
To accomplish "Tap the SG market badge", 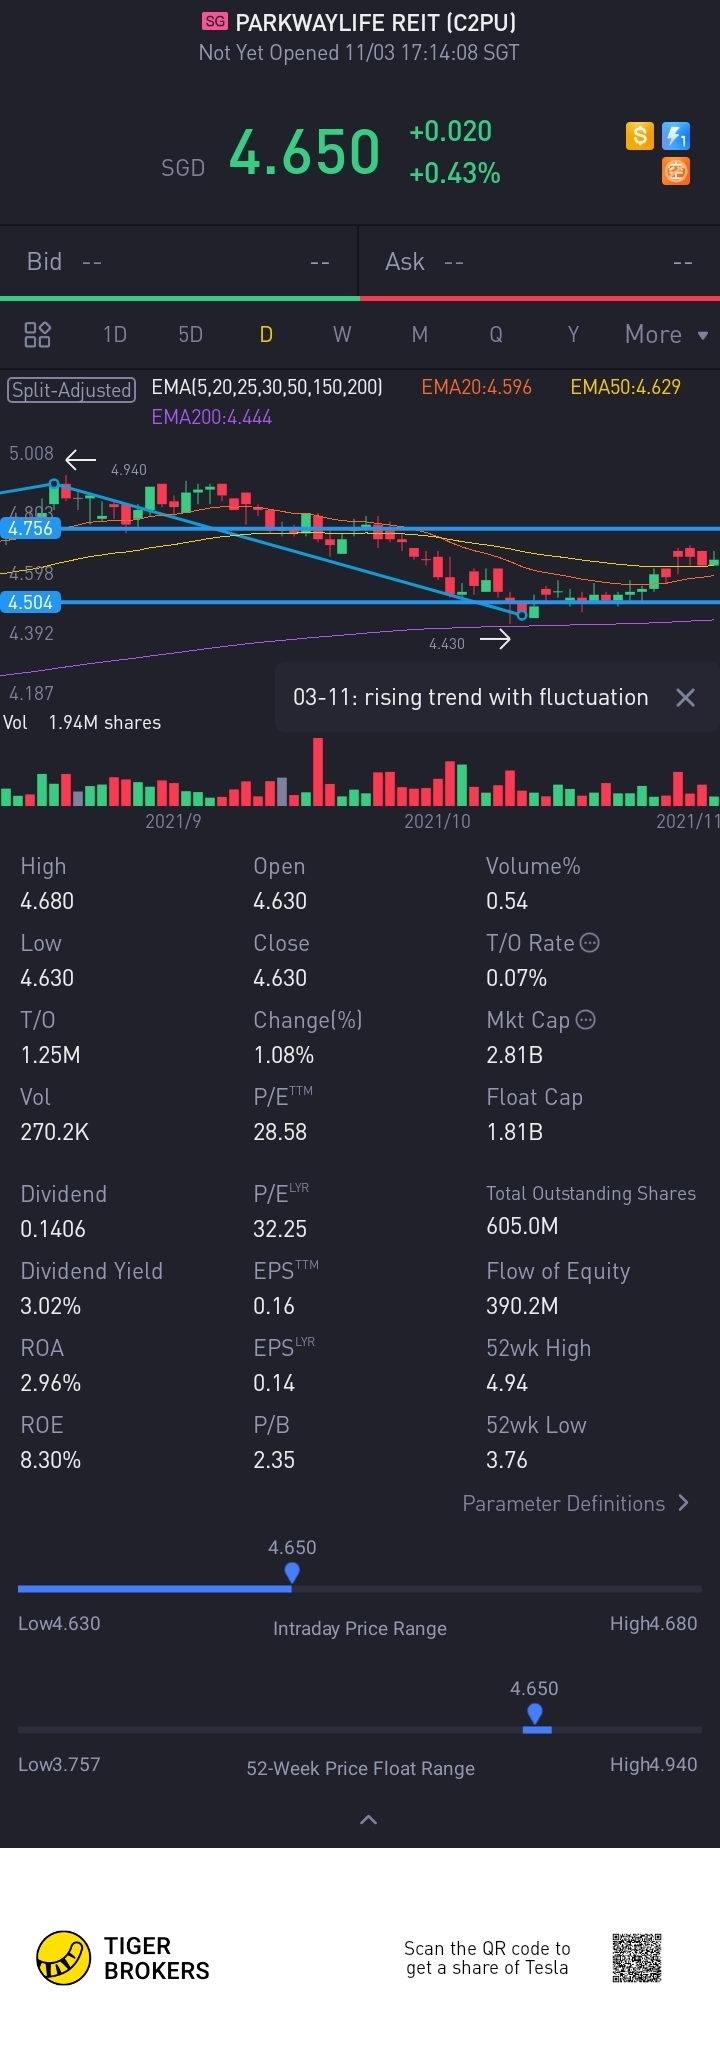I will 215,21.
